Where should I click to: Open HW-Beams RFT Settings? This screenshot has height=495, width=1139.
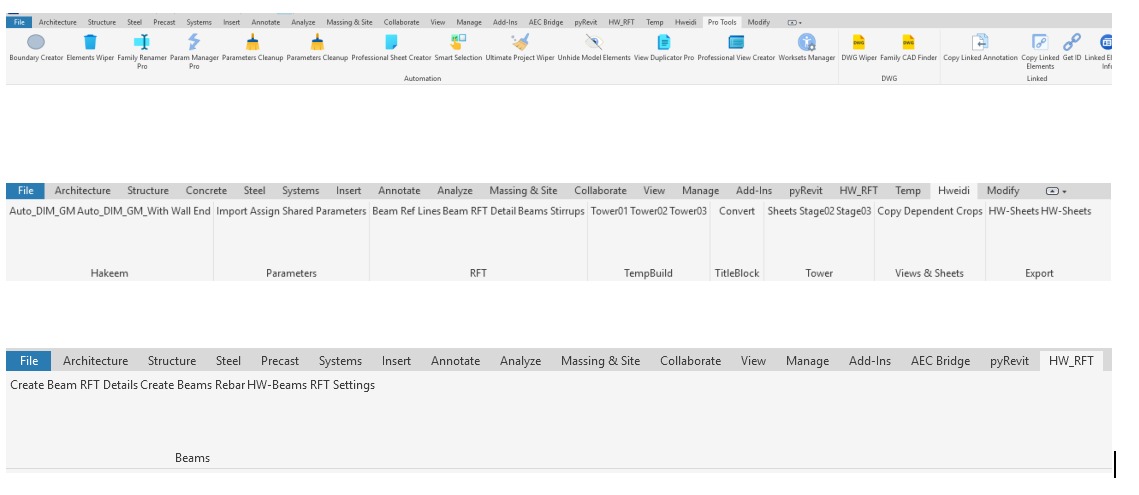pyautogui.click(x=311, y=385)
